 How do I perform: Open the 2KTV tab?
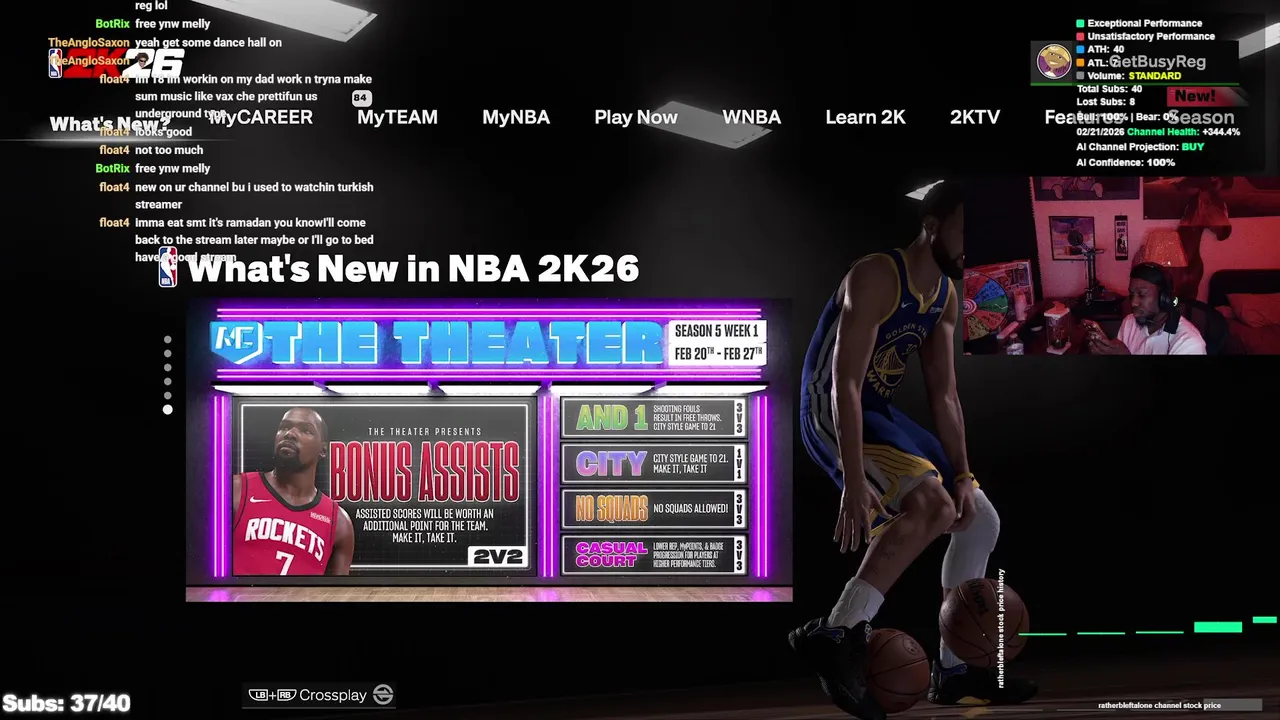coord(975,117)
